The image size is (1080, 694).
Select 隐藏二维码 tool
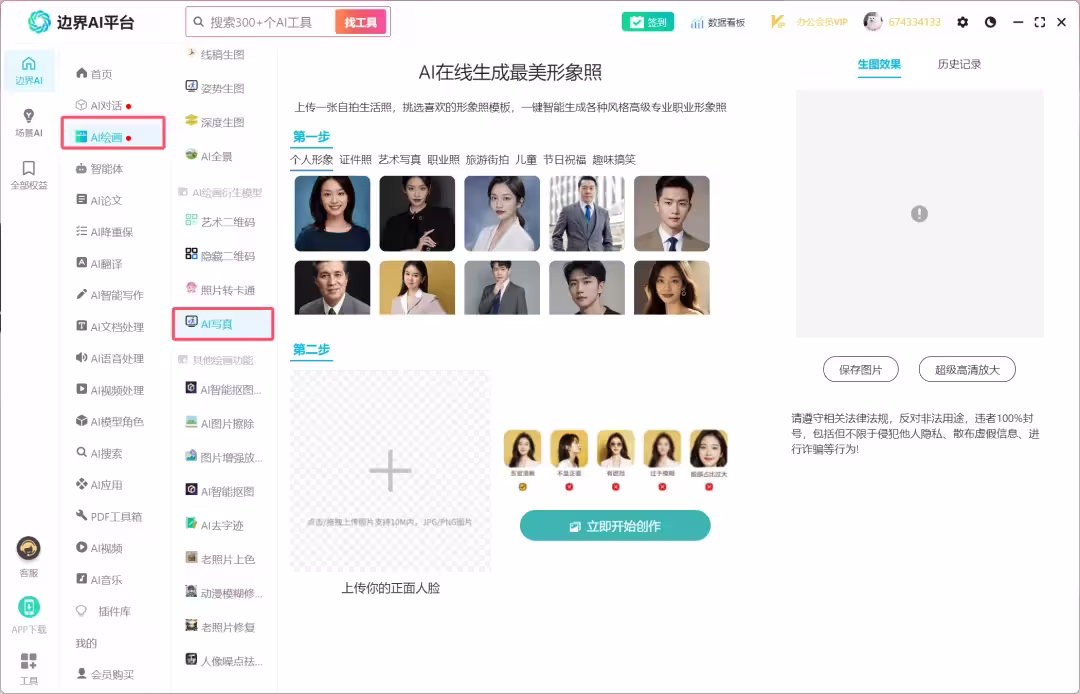(x=220, y=255)
